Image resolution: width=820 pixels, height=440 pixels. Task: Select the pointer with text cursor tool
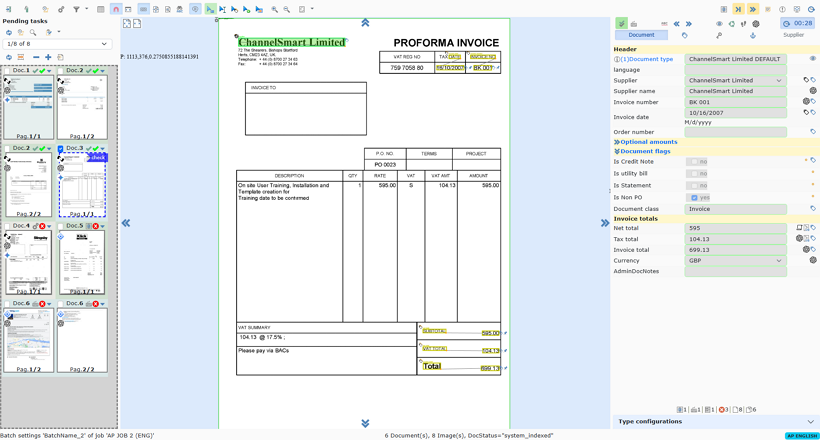point(222,9)
